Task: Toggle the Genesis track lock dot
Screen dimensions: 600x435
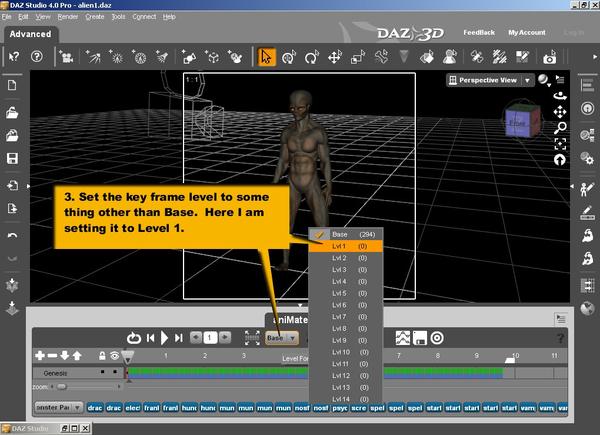Action: point(103,372)
